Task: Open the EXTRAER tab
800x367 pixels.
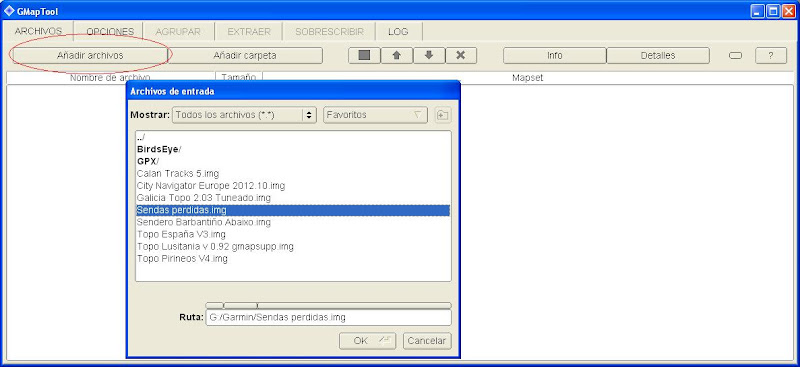Action: 249,32
